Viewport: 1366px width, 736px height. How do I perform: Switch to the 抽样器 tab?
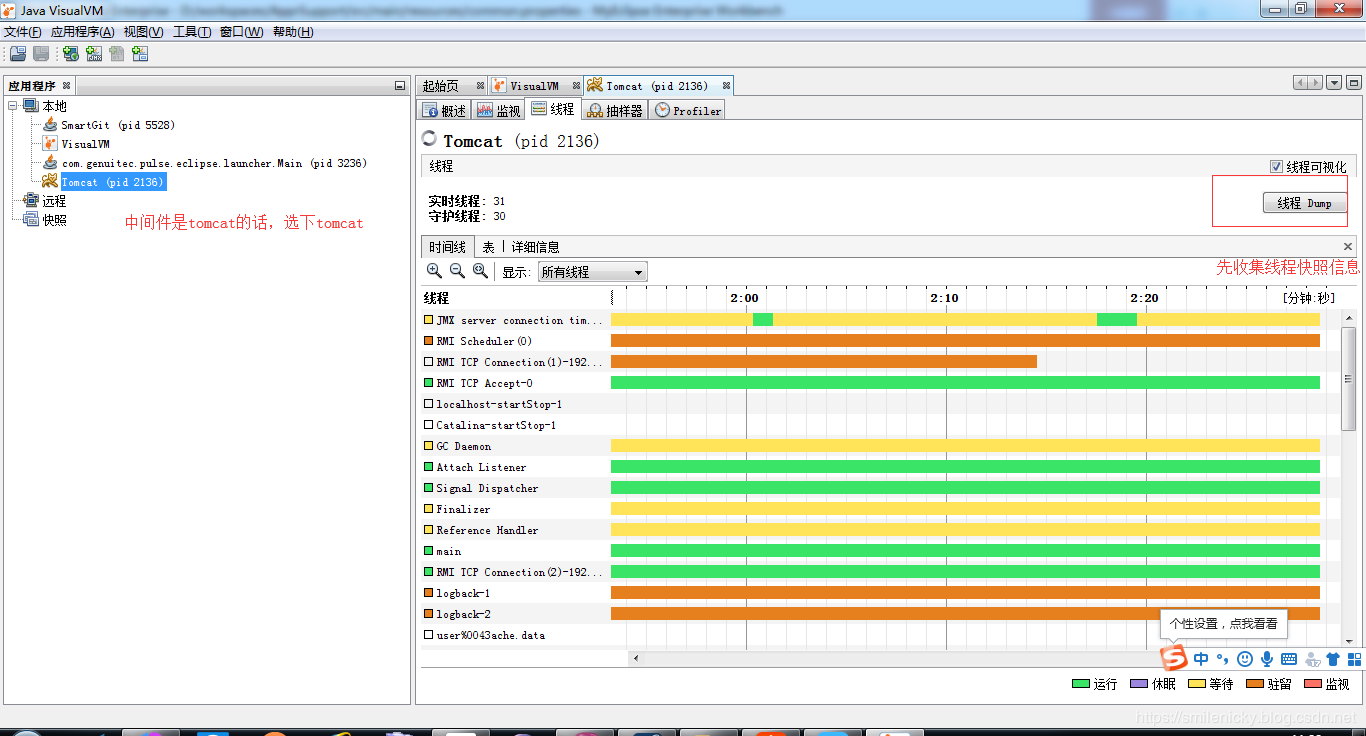pyautogui.click(x=615, y=111)
